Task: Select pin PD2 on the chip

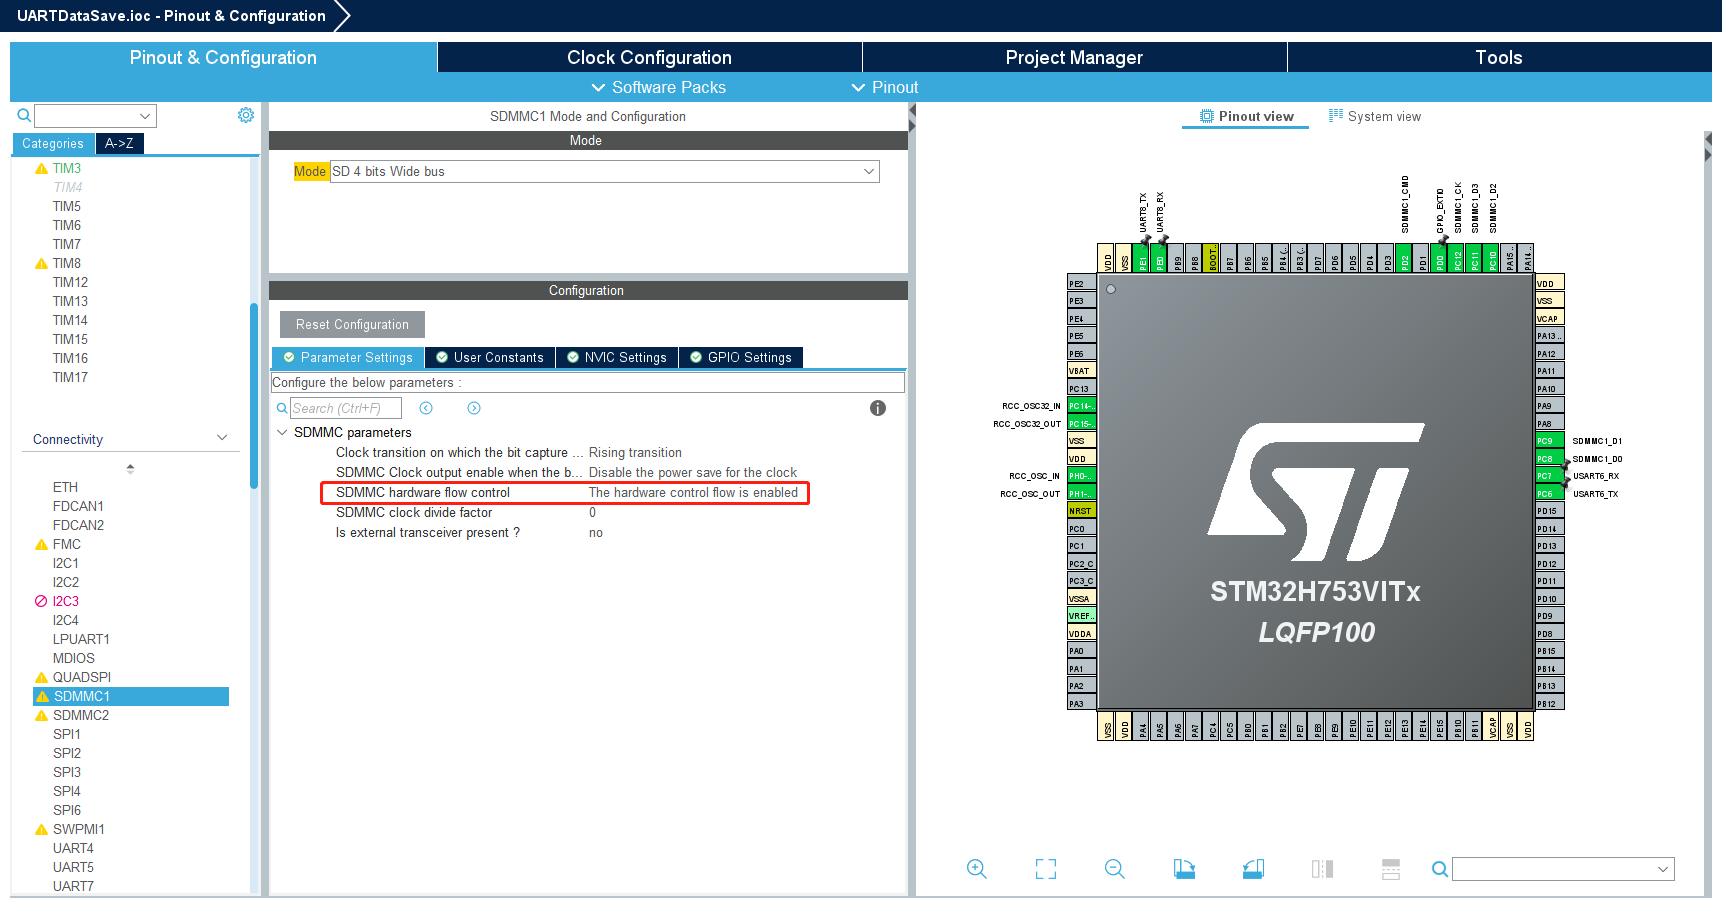Action: (x=1405, y=258)
